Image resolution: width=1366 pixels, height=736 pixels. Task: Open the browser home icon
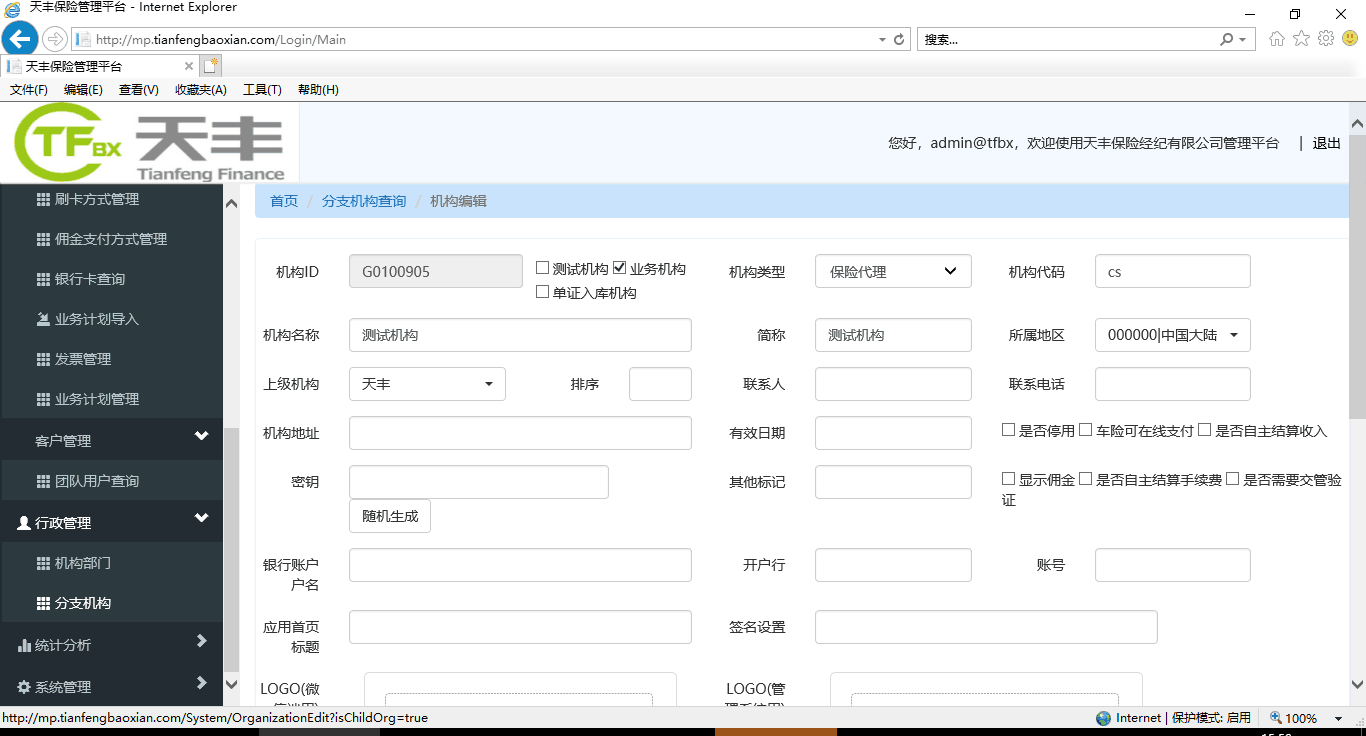pyautogui.click(x=1276, y=39)
